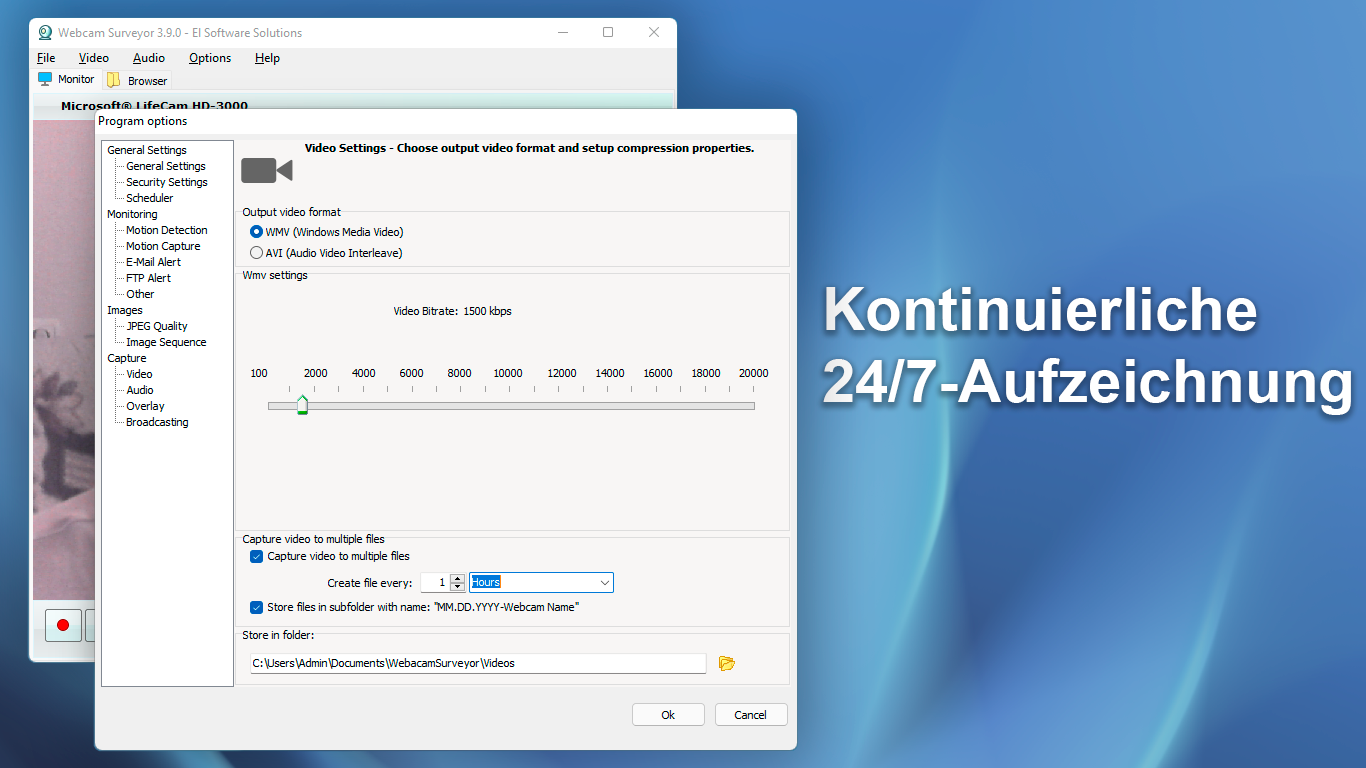
Task: Select the Images category
Action: point(125,310)
